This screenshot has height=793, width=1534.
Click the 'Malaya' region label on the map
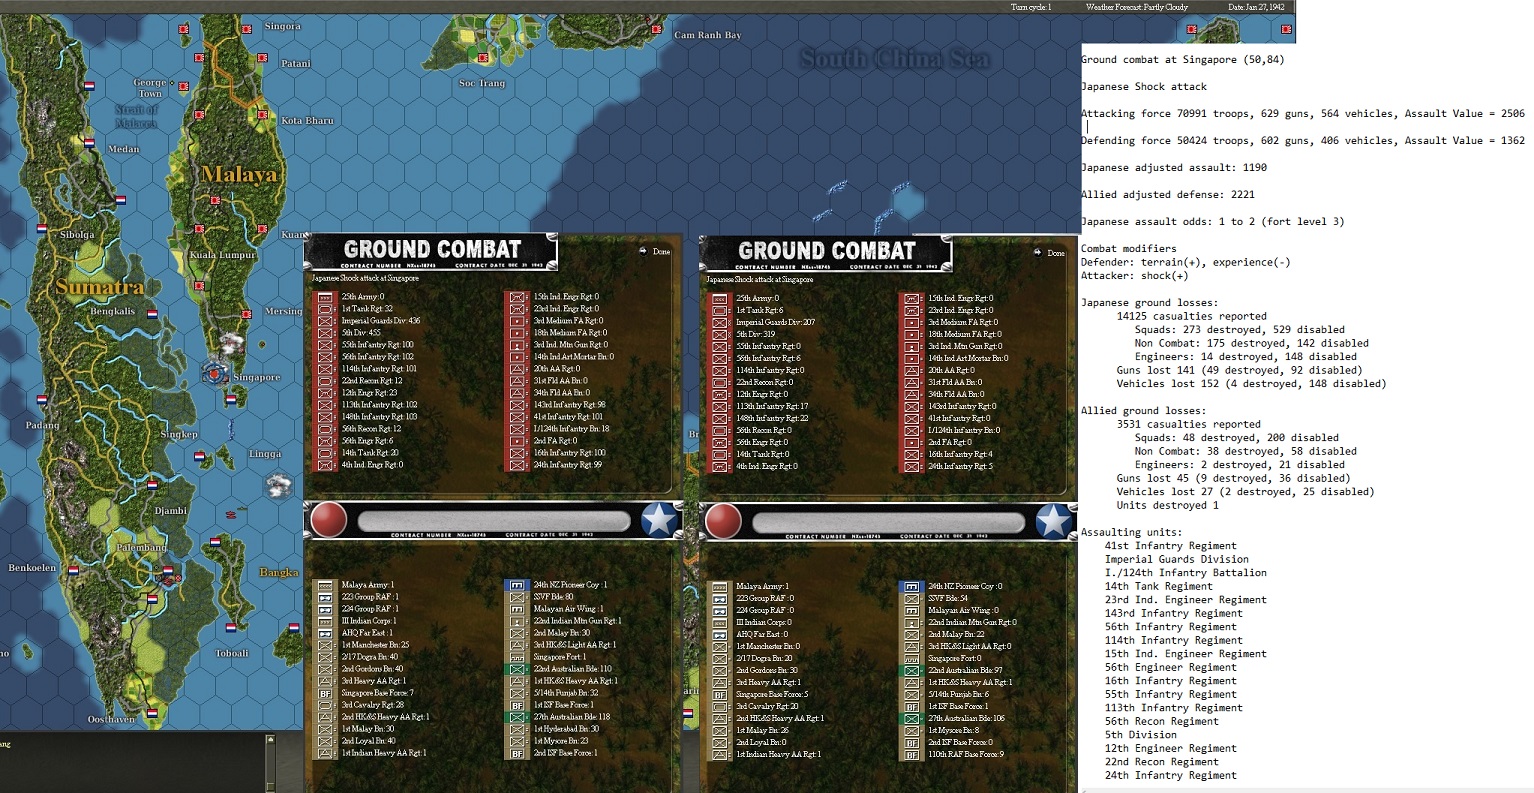click(x=239, y=175)
